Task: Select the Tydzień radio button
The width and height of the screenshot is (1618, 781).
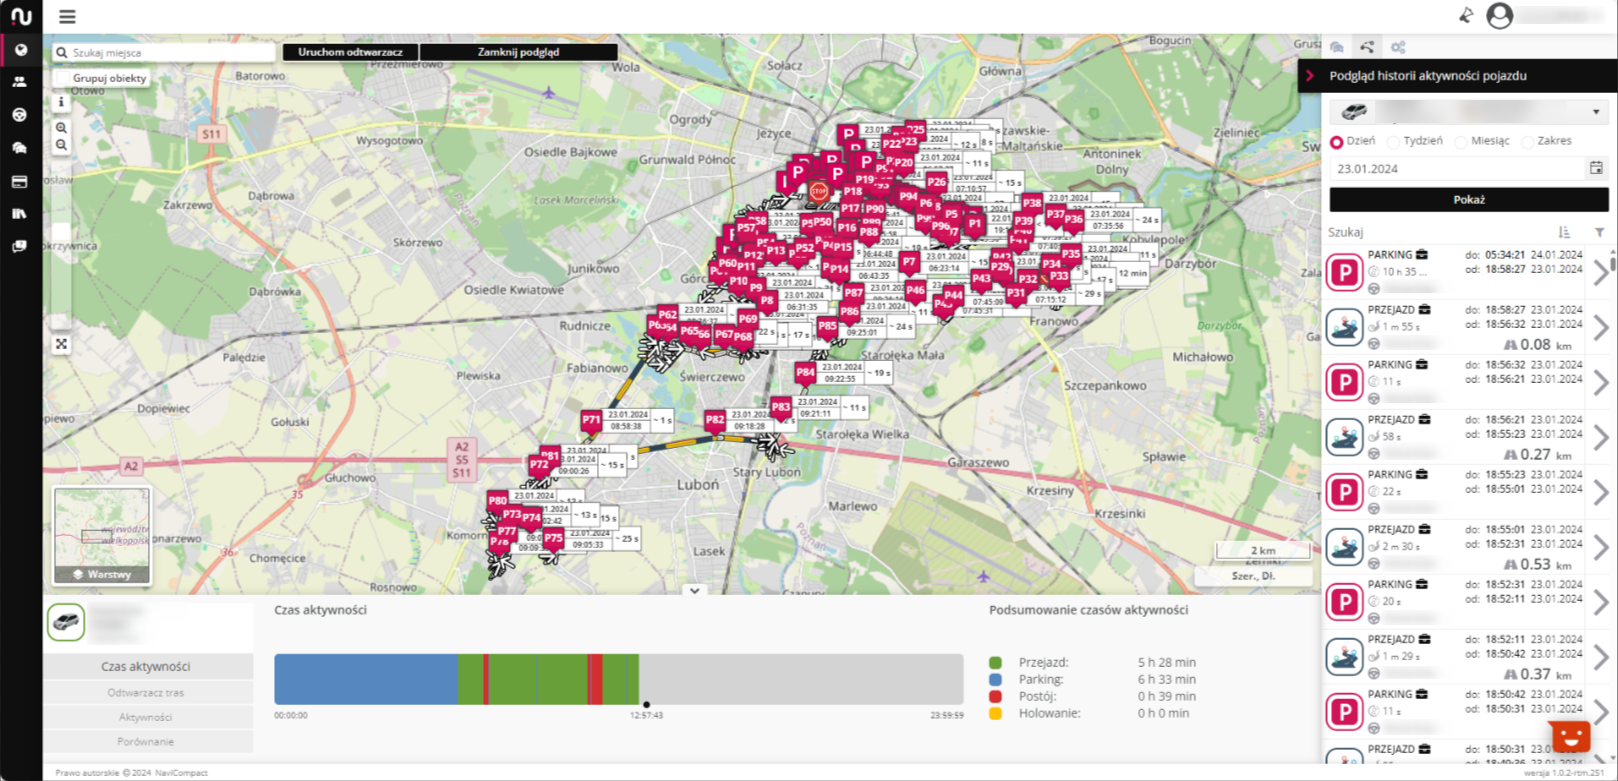Action: 1394,142
